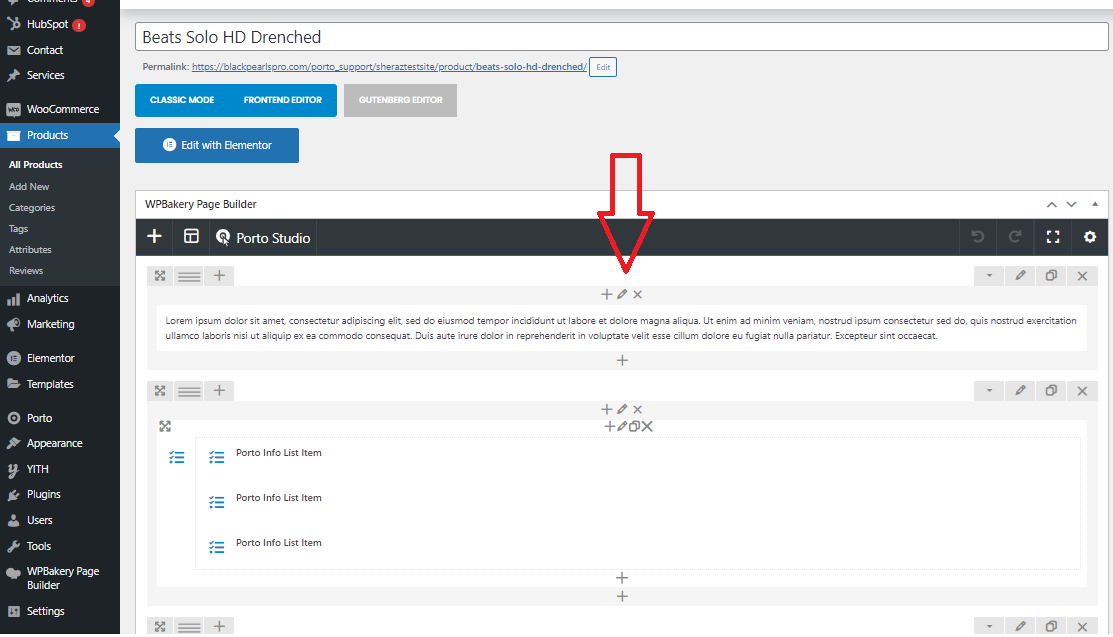
Task: Switch to Gutenberg Editor
Action: click(400, 100)
